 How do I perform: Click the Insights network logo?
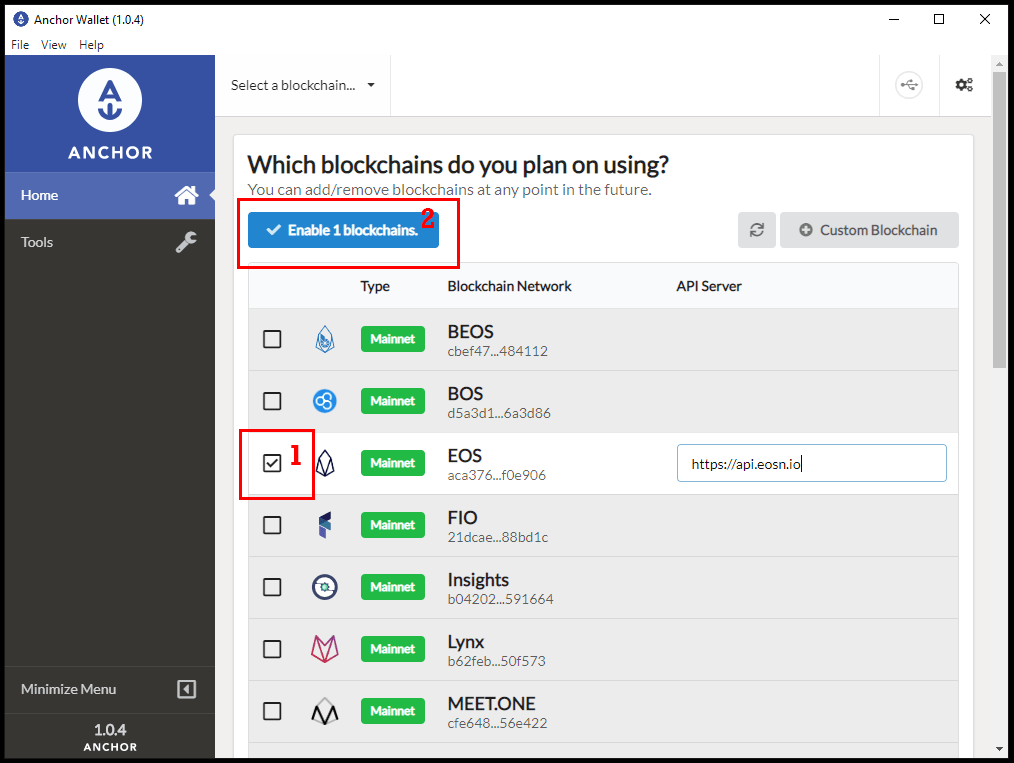(x=325, y=587)
